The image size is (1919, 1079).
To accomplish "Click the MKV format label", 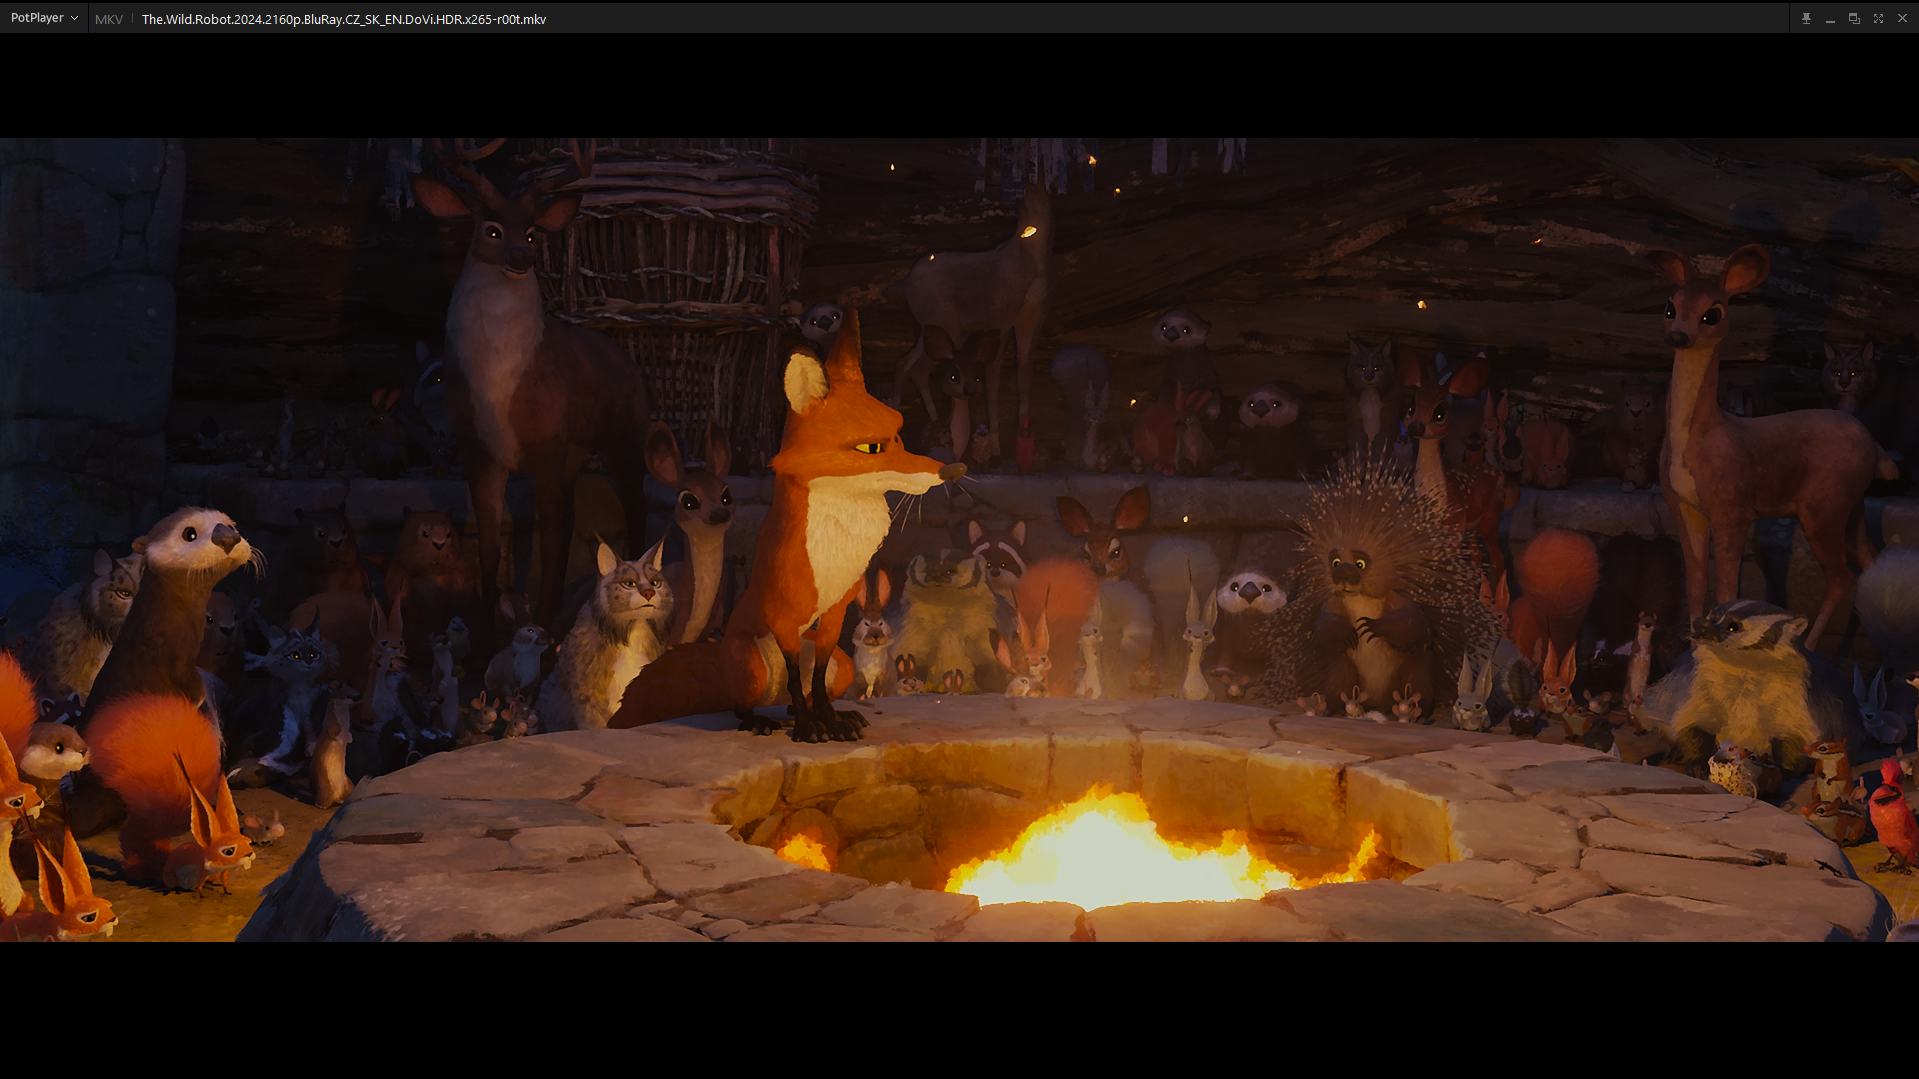I will [x=109, y=19].
